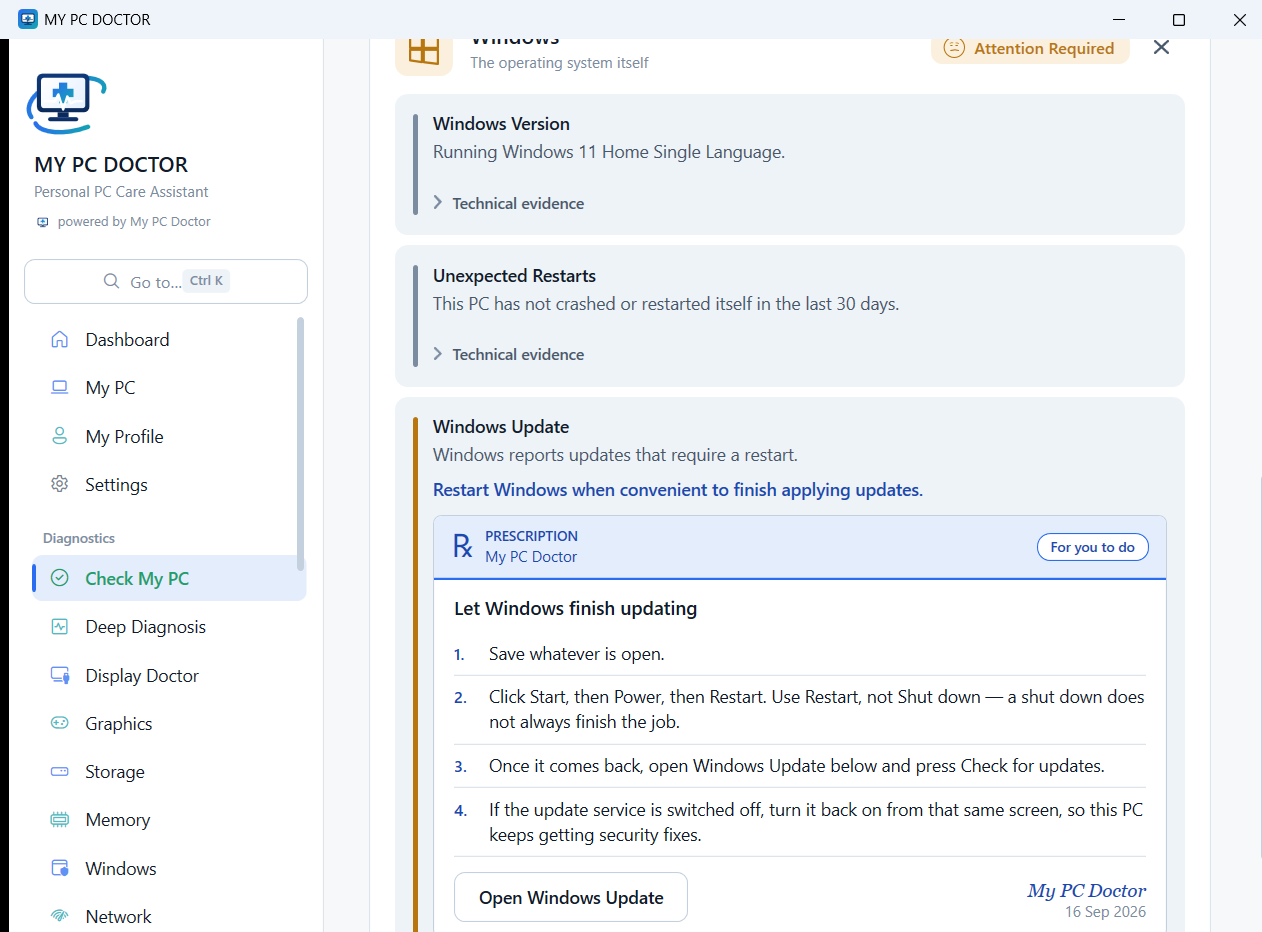This screenshot has height=932, width=1262.
Task: Expand Technical evidence under Windows Version
Action: 508,203
